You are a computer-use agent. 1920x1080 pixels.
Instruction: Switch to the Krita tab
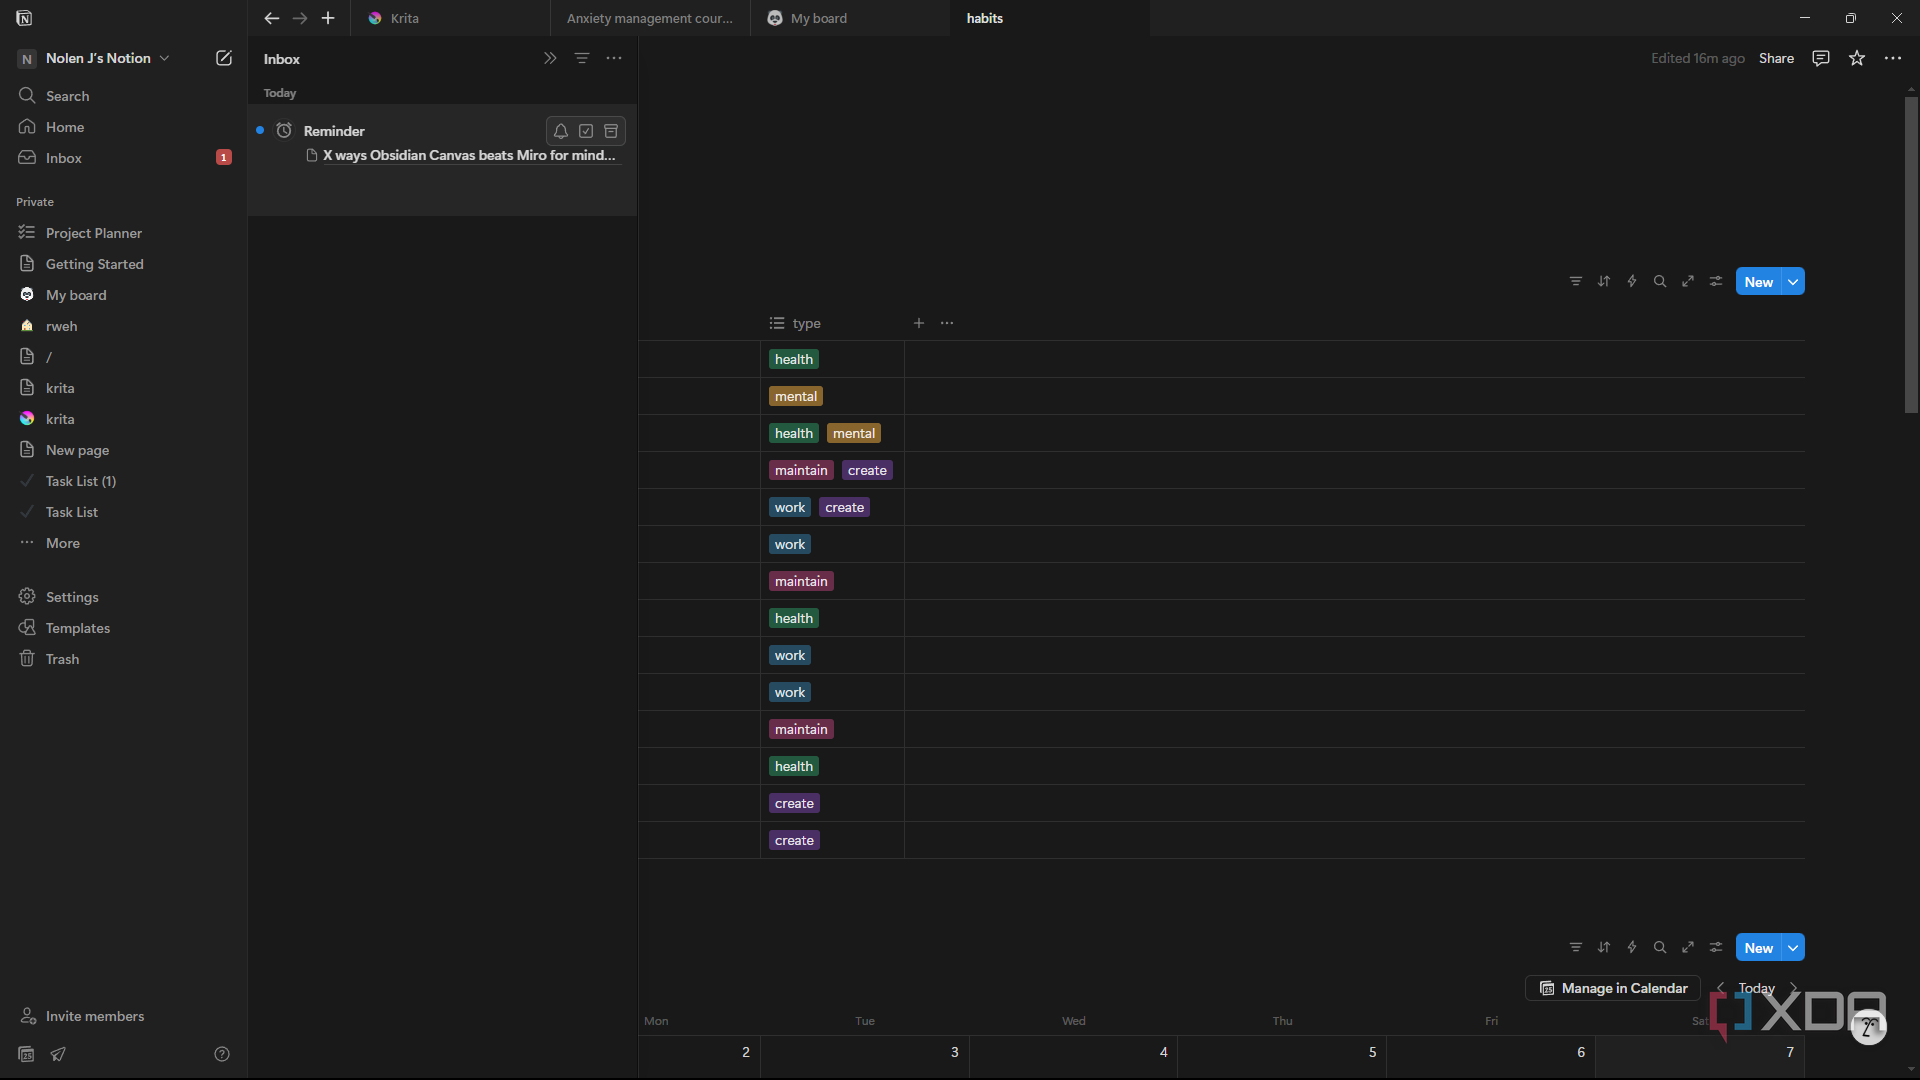pyautogui.click(x=450, y=18)
